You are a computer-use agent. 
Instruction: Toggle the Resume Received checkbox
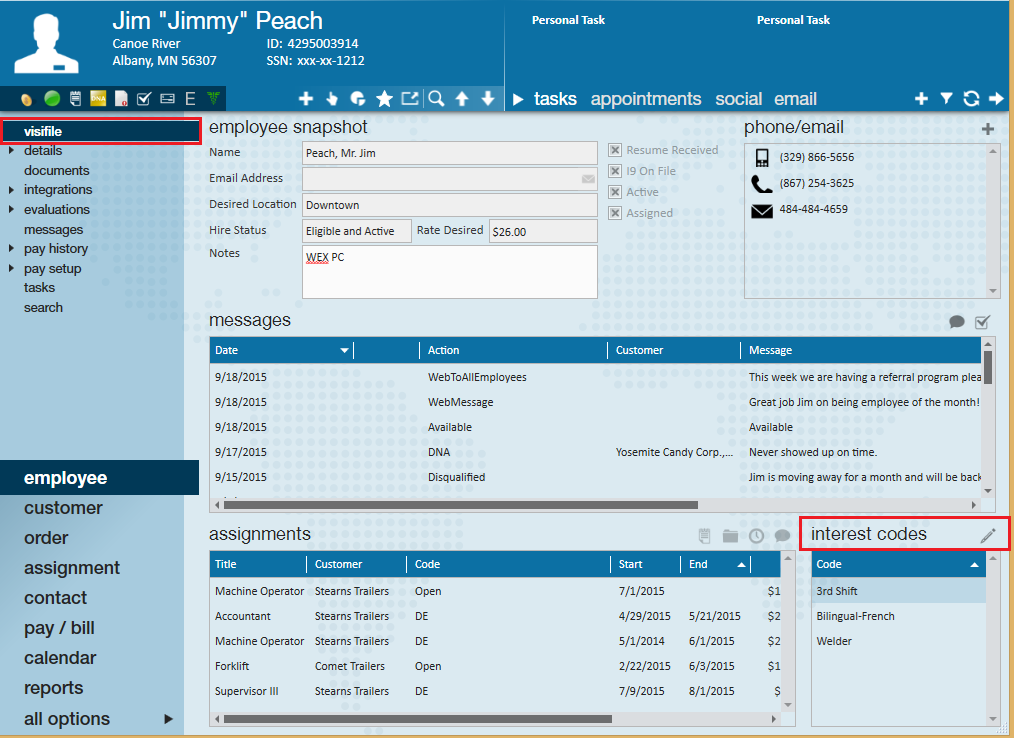click(616, 150)
